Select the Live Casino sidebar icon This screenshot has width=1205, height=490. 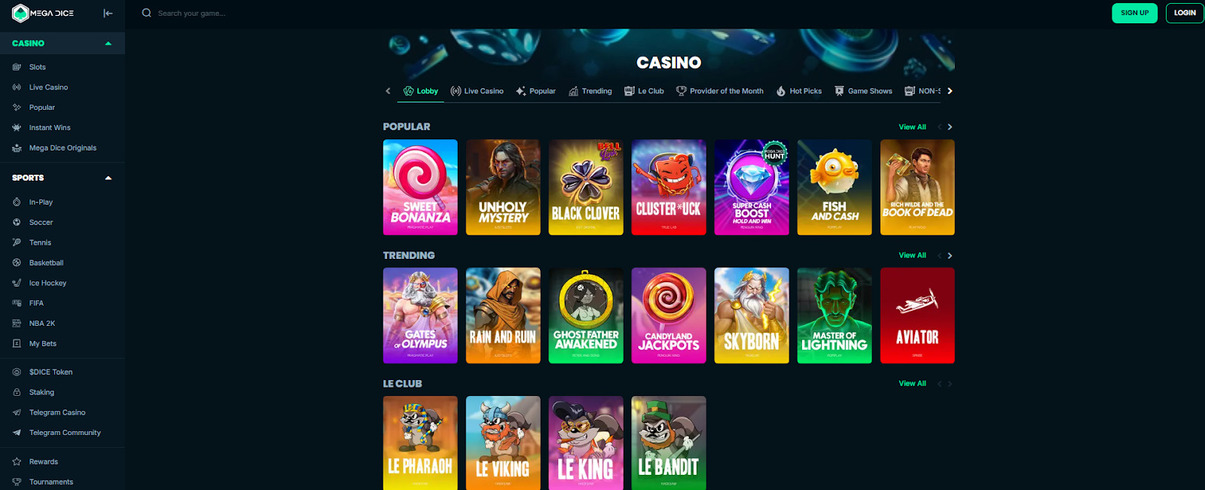pos(17,87)
